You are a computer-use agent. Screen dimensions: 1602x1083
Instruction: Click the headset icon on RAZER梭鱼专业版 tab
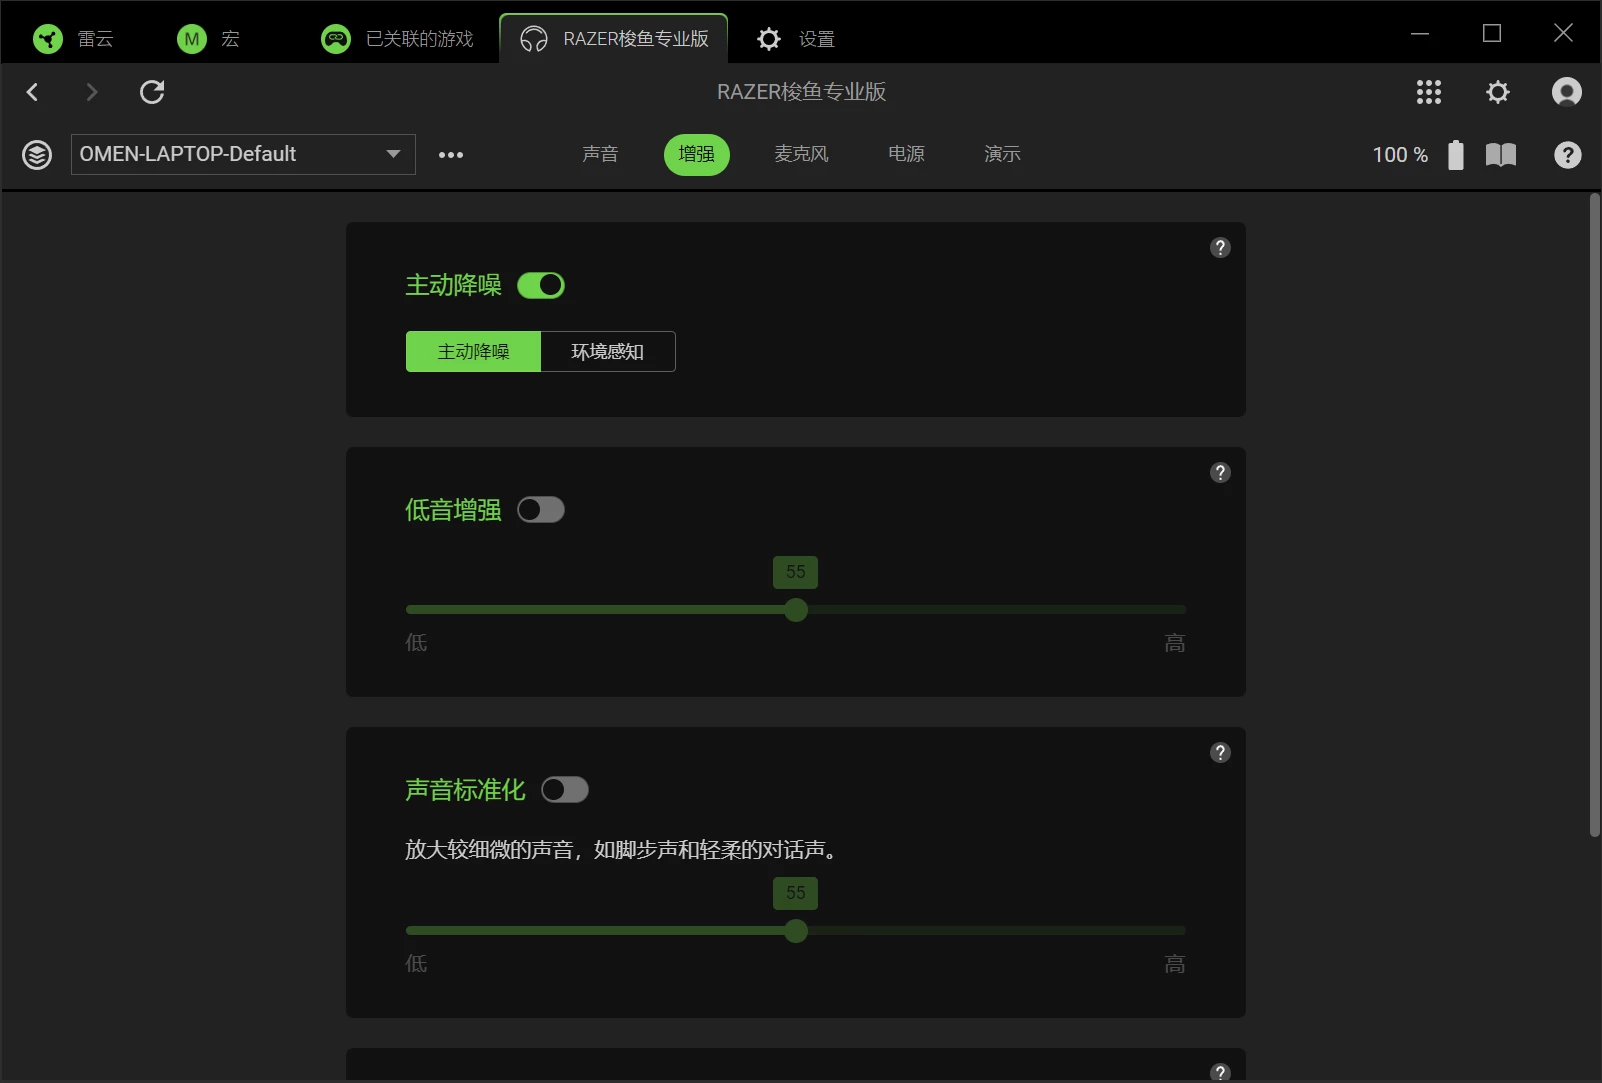click(534, 39)
